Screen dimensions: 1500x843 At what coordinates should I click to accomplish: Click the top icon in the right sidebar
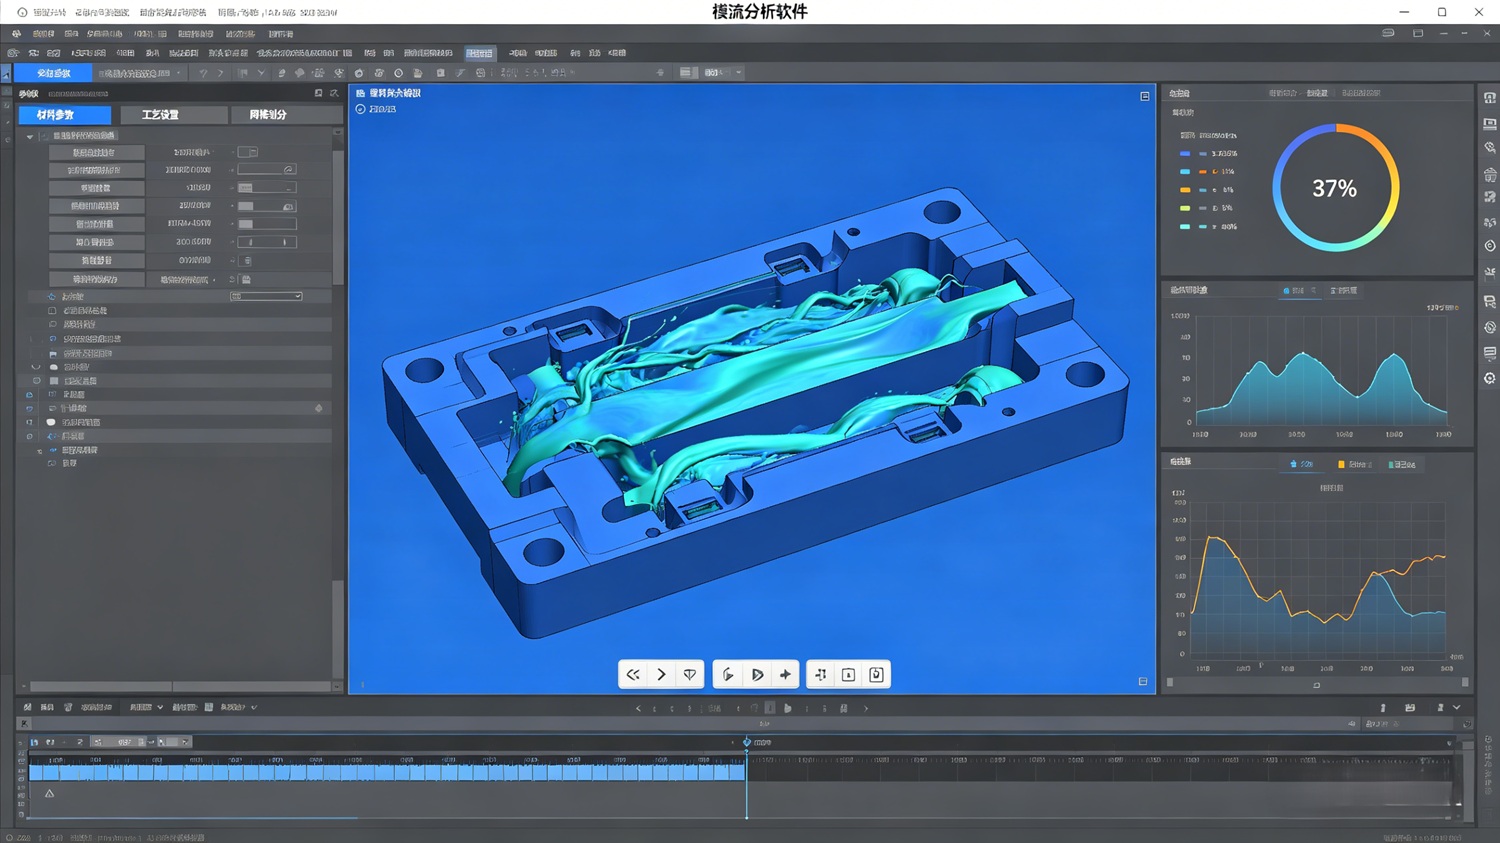pyautogui.click(x=1490, y=98)
